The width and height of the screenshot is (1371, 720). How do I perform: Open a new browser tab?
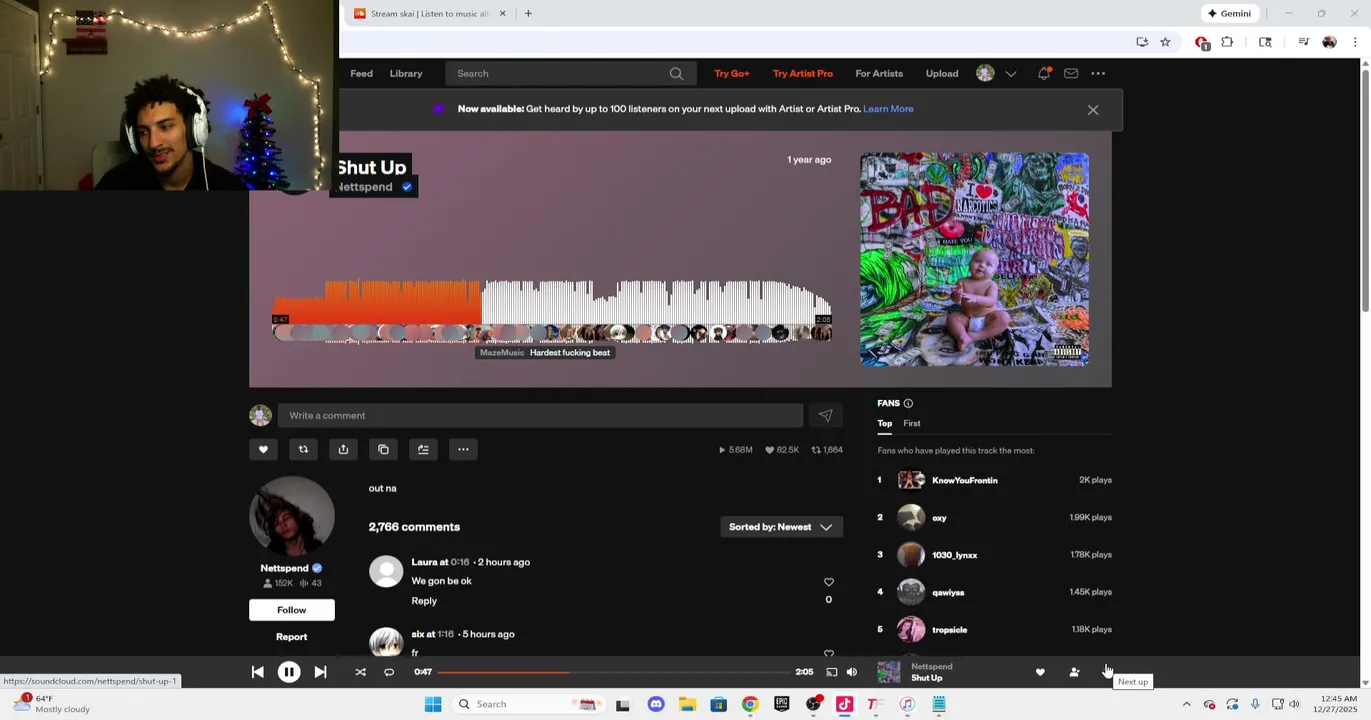528,13
